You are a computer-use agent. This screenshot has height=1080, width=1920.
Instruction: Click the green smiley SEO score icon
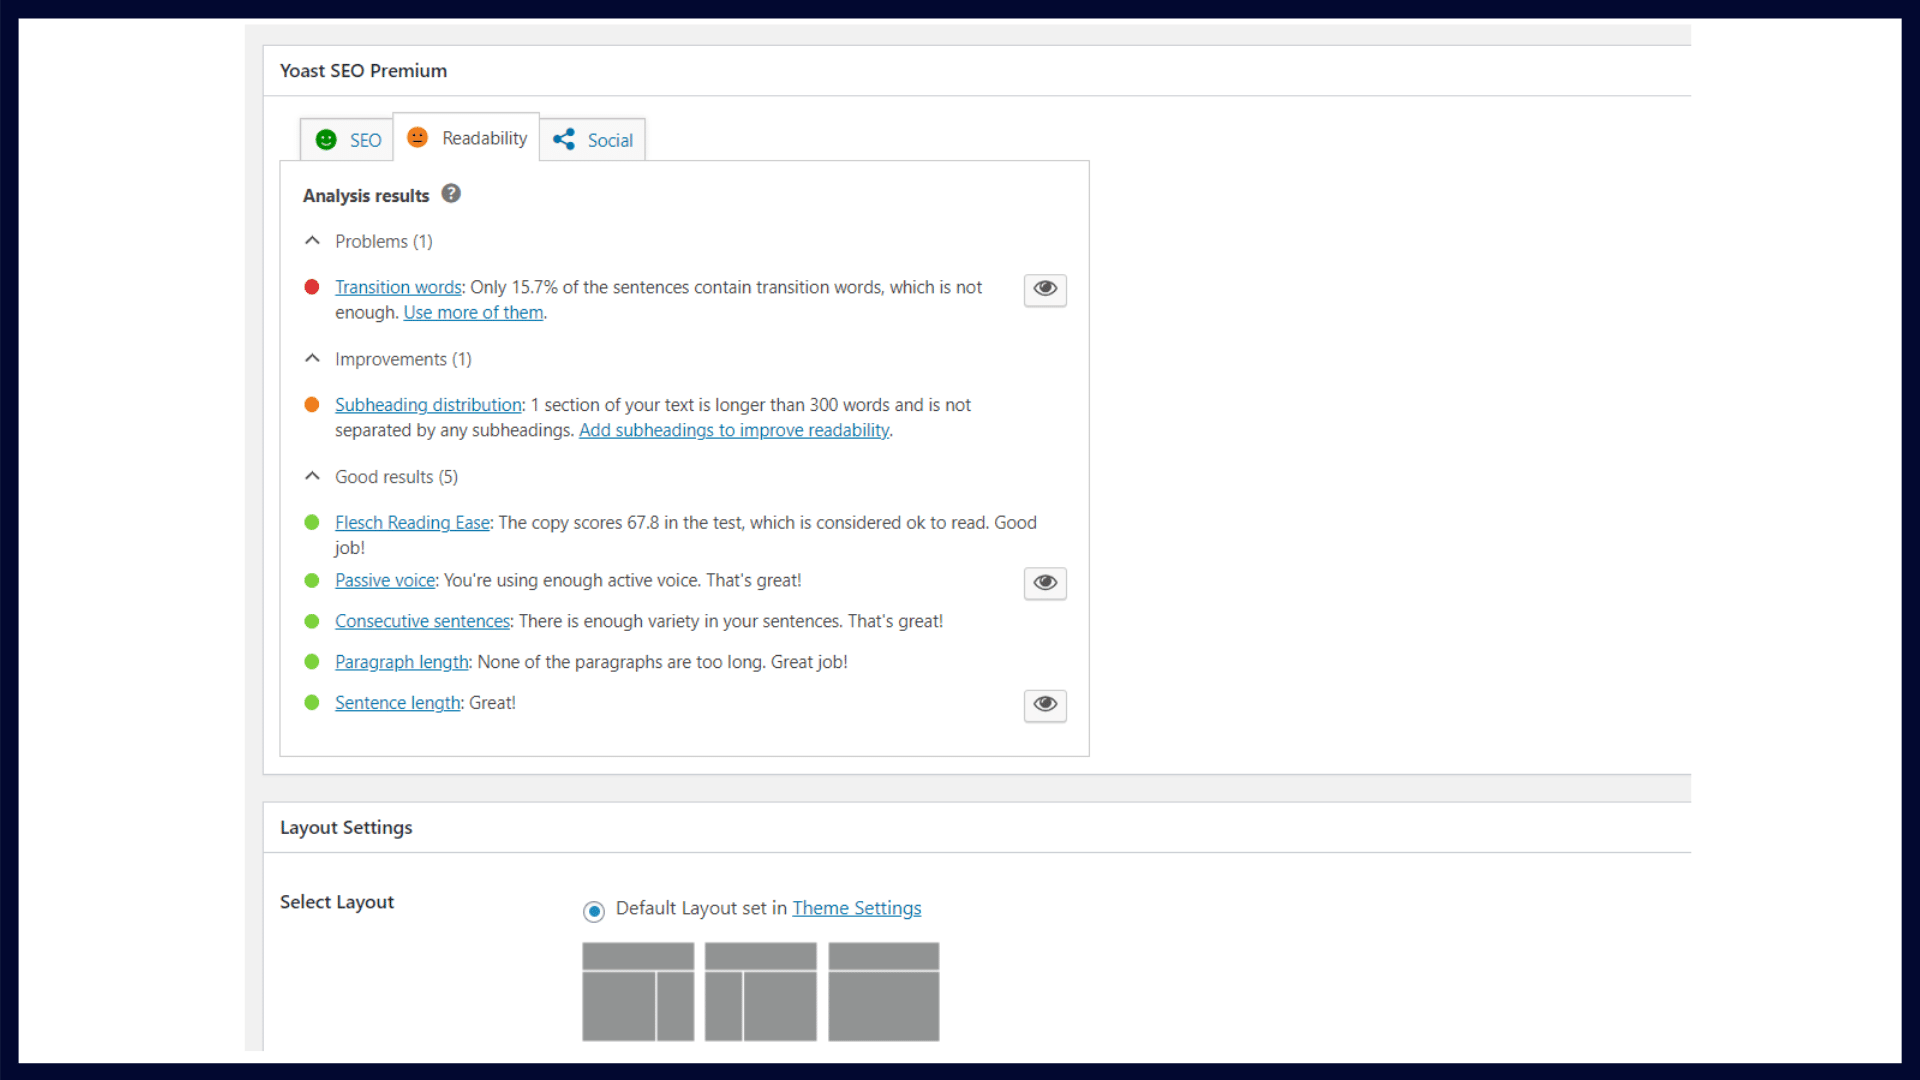click(x=326, y=140)
